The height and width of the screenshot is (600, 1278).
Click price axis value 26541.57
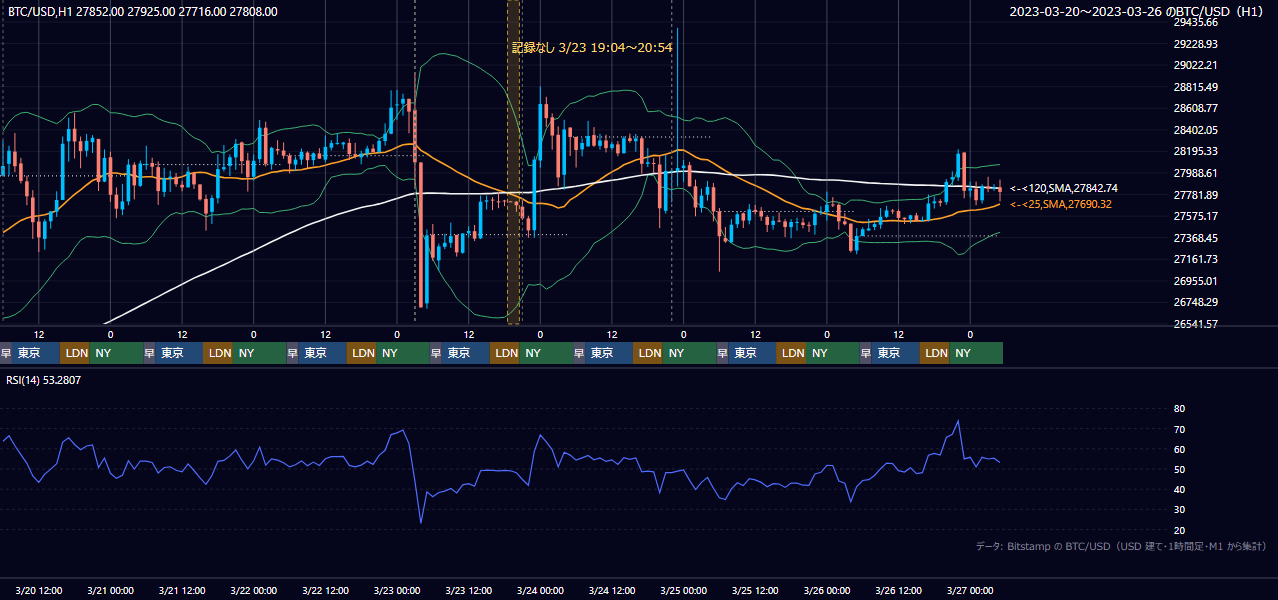click(1195, 324)
